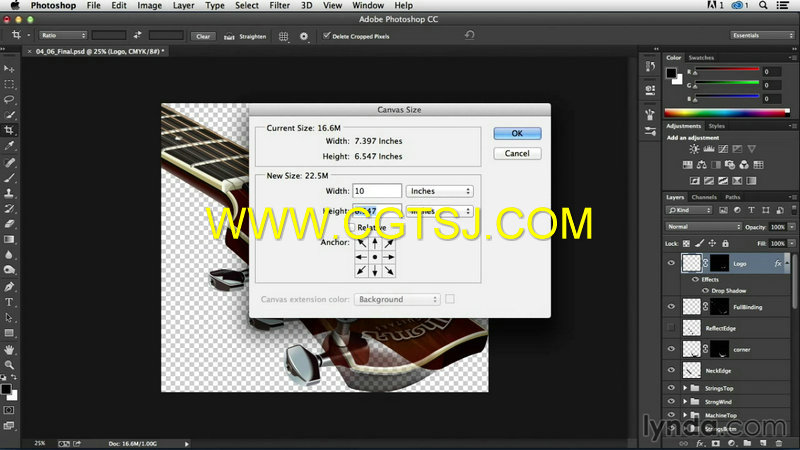The image size is (800, 450).
Task: Open Canvas extension color Background dropdown
Action: pyautogui.click(x=397, y=299)
